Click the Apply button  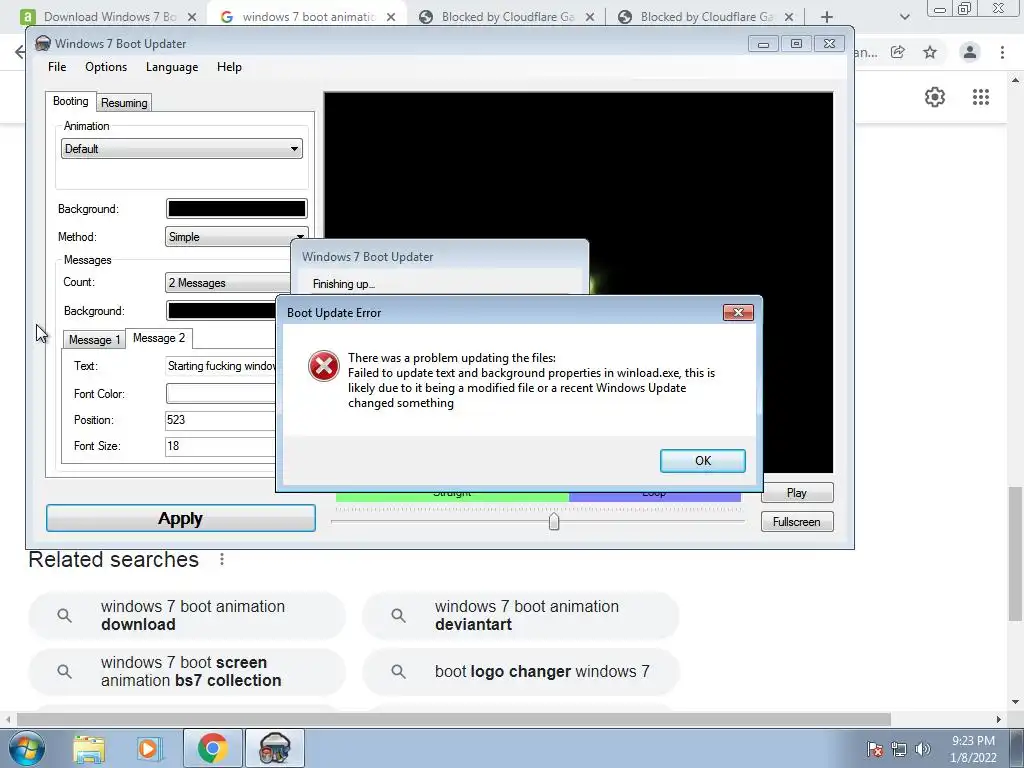point(180,518)
